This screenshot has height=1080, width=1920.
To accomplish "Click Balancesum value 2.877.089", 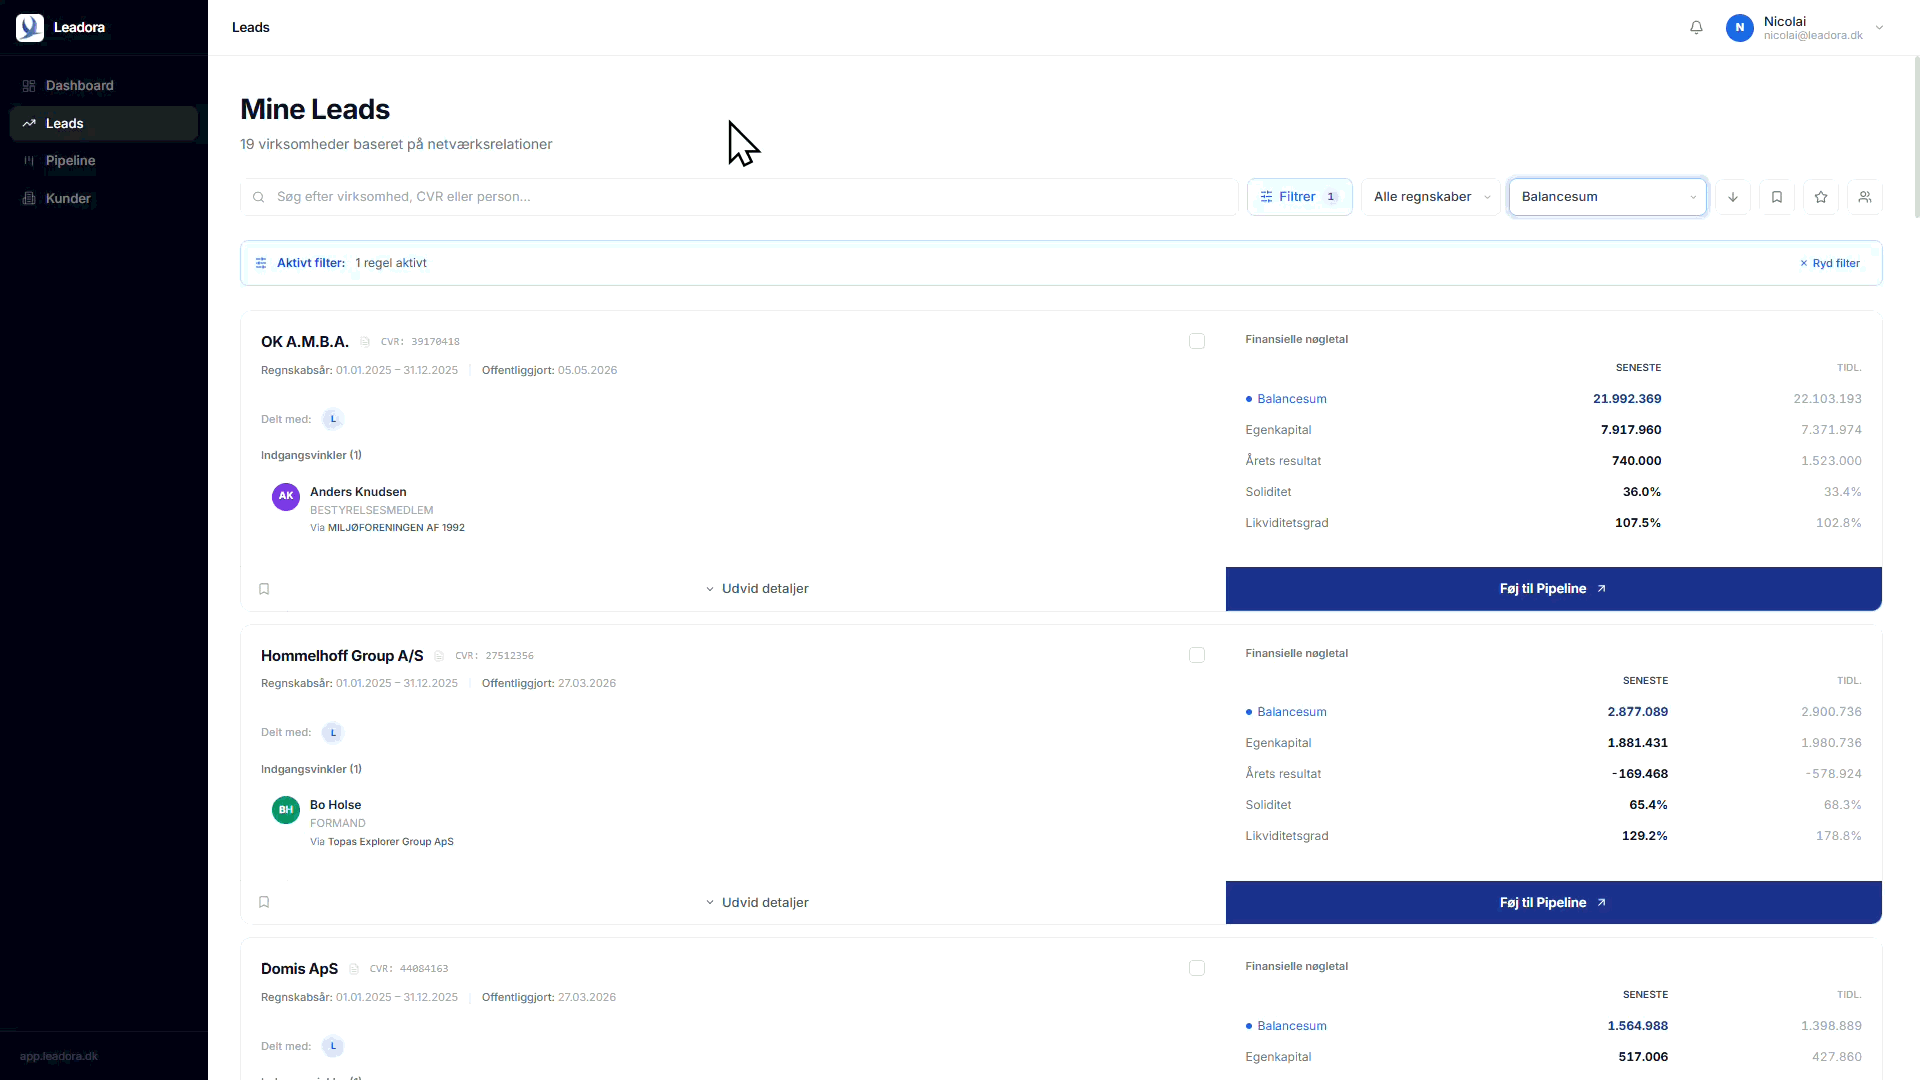I will click(x=1638, y=712).
